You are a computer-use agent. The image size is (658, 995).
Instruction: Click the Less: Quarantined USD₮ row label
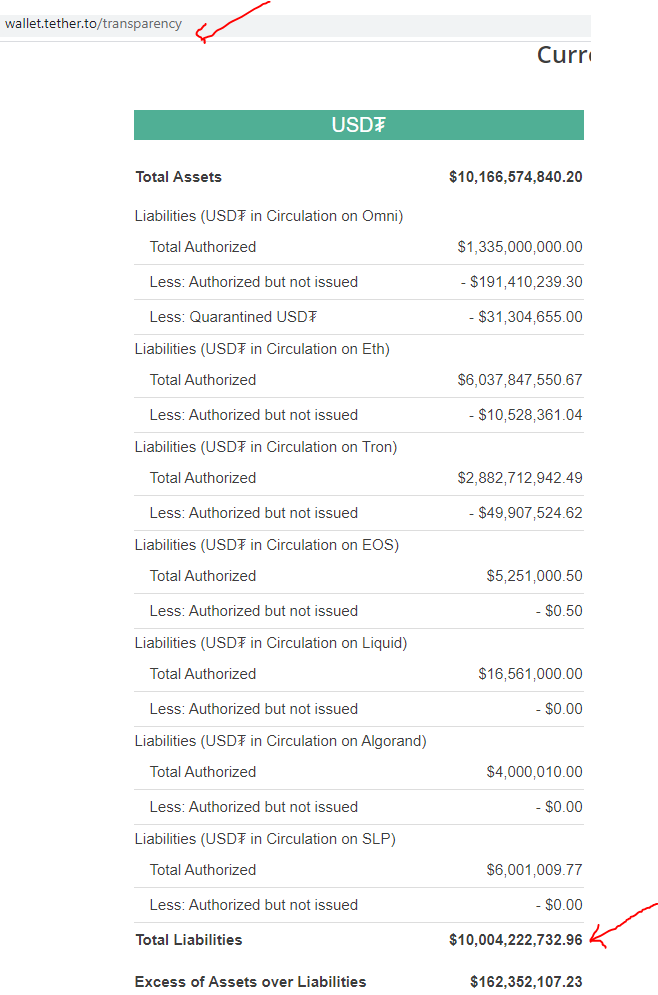233,317
